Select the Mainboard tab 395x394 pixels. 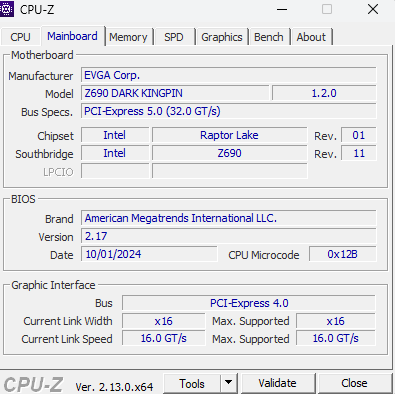72,36
